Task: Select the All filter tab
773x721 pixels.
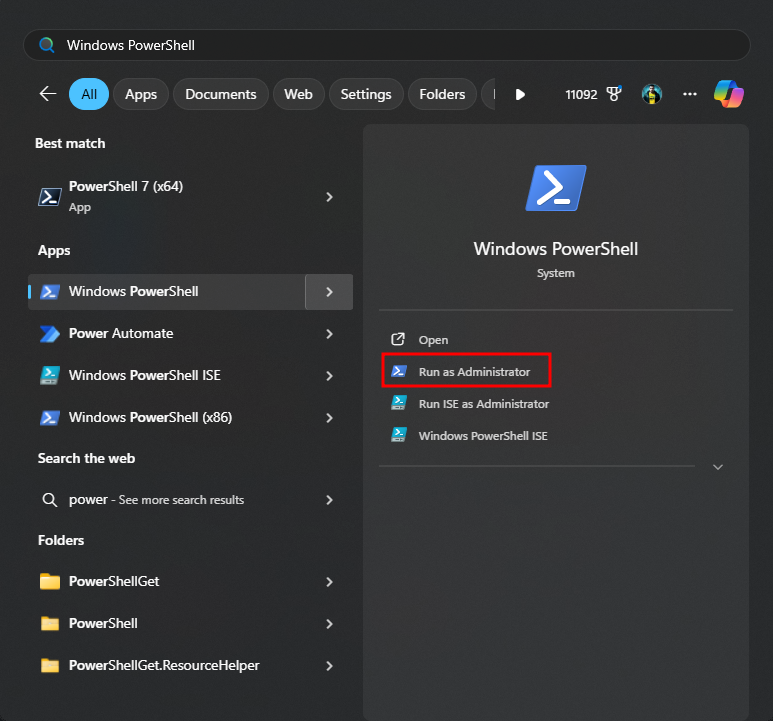Action: pos(89,94)
